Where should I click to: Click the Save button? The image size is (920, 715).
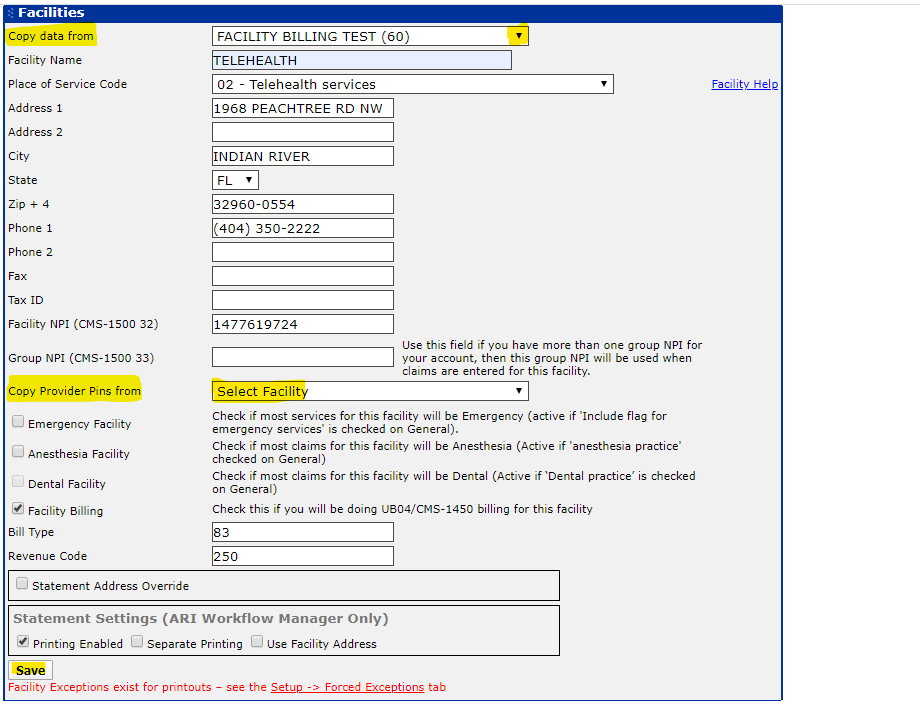tap(31, 670)
